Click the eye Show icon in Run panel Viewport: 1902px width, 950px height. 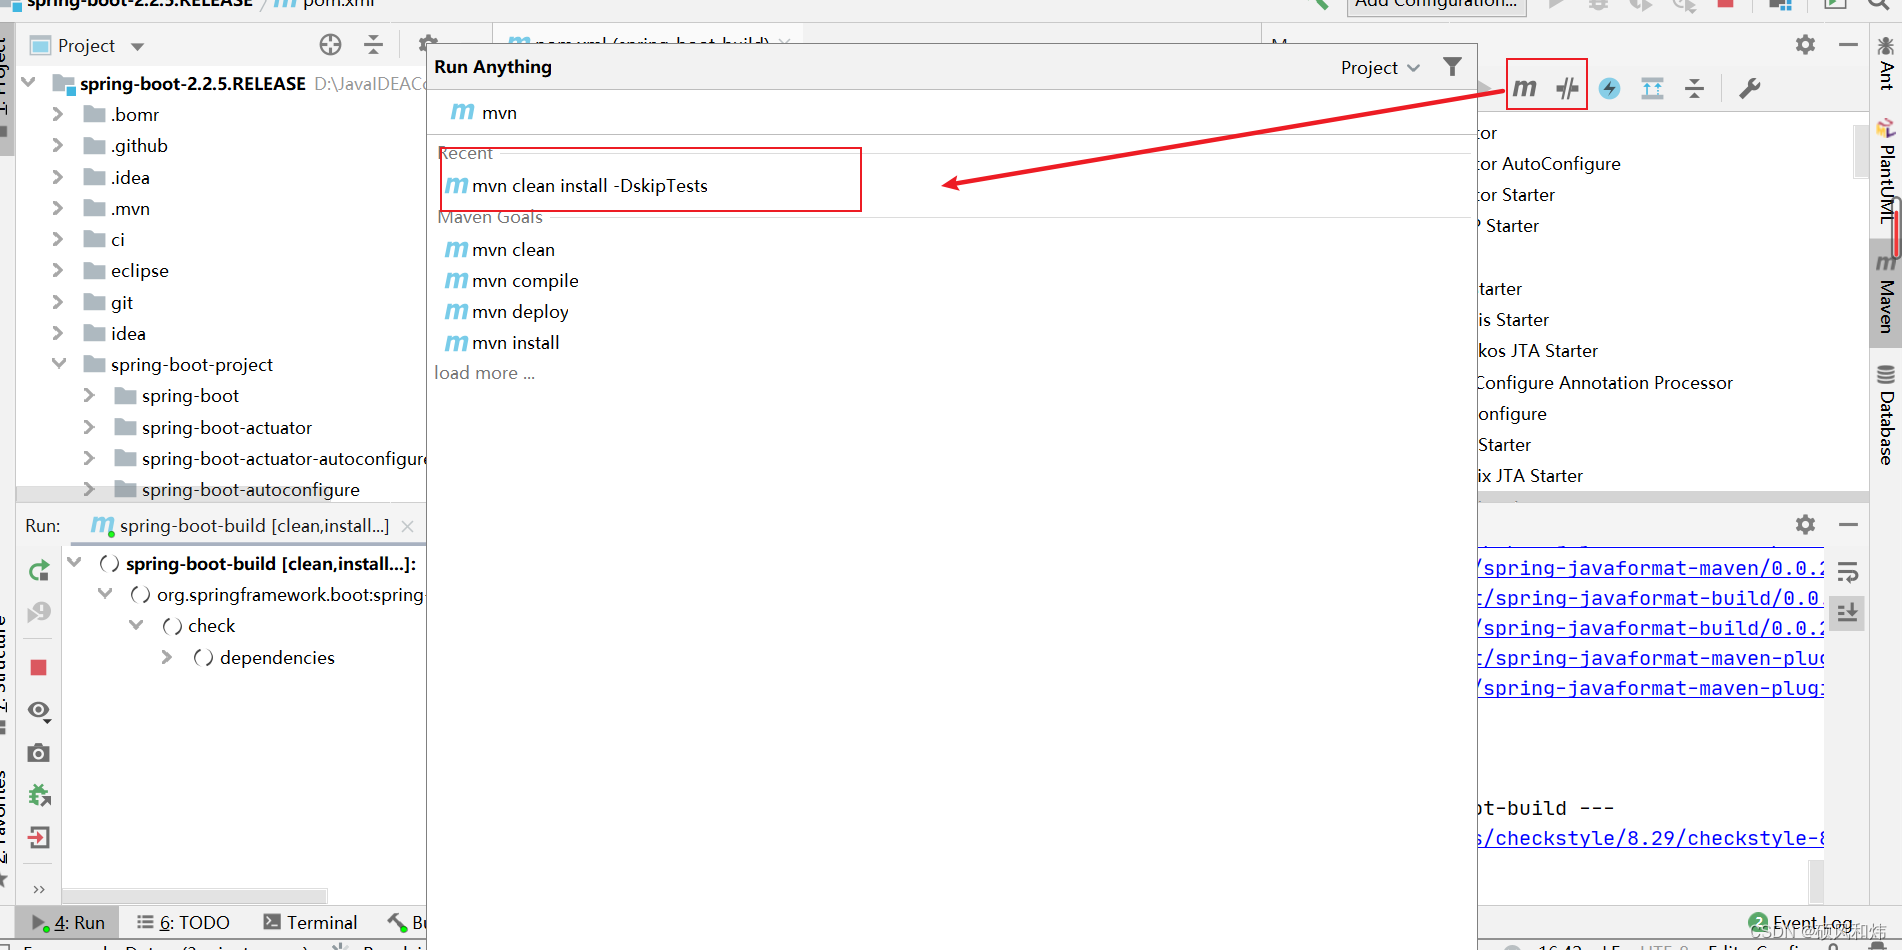click(39, 710)
